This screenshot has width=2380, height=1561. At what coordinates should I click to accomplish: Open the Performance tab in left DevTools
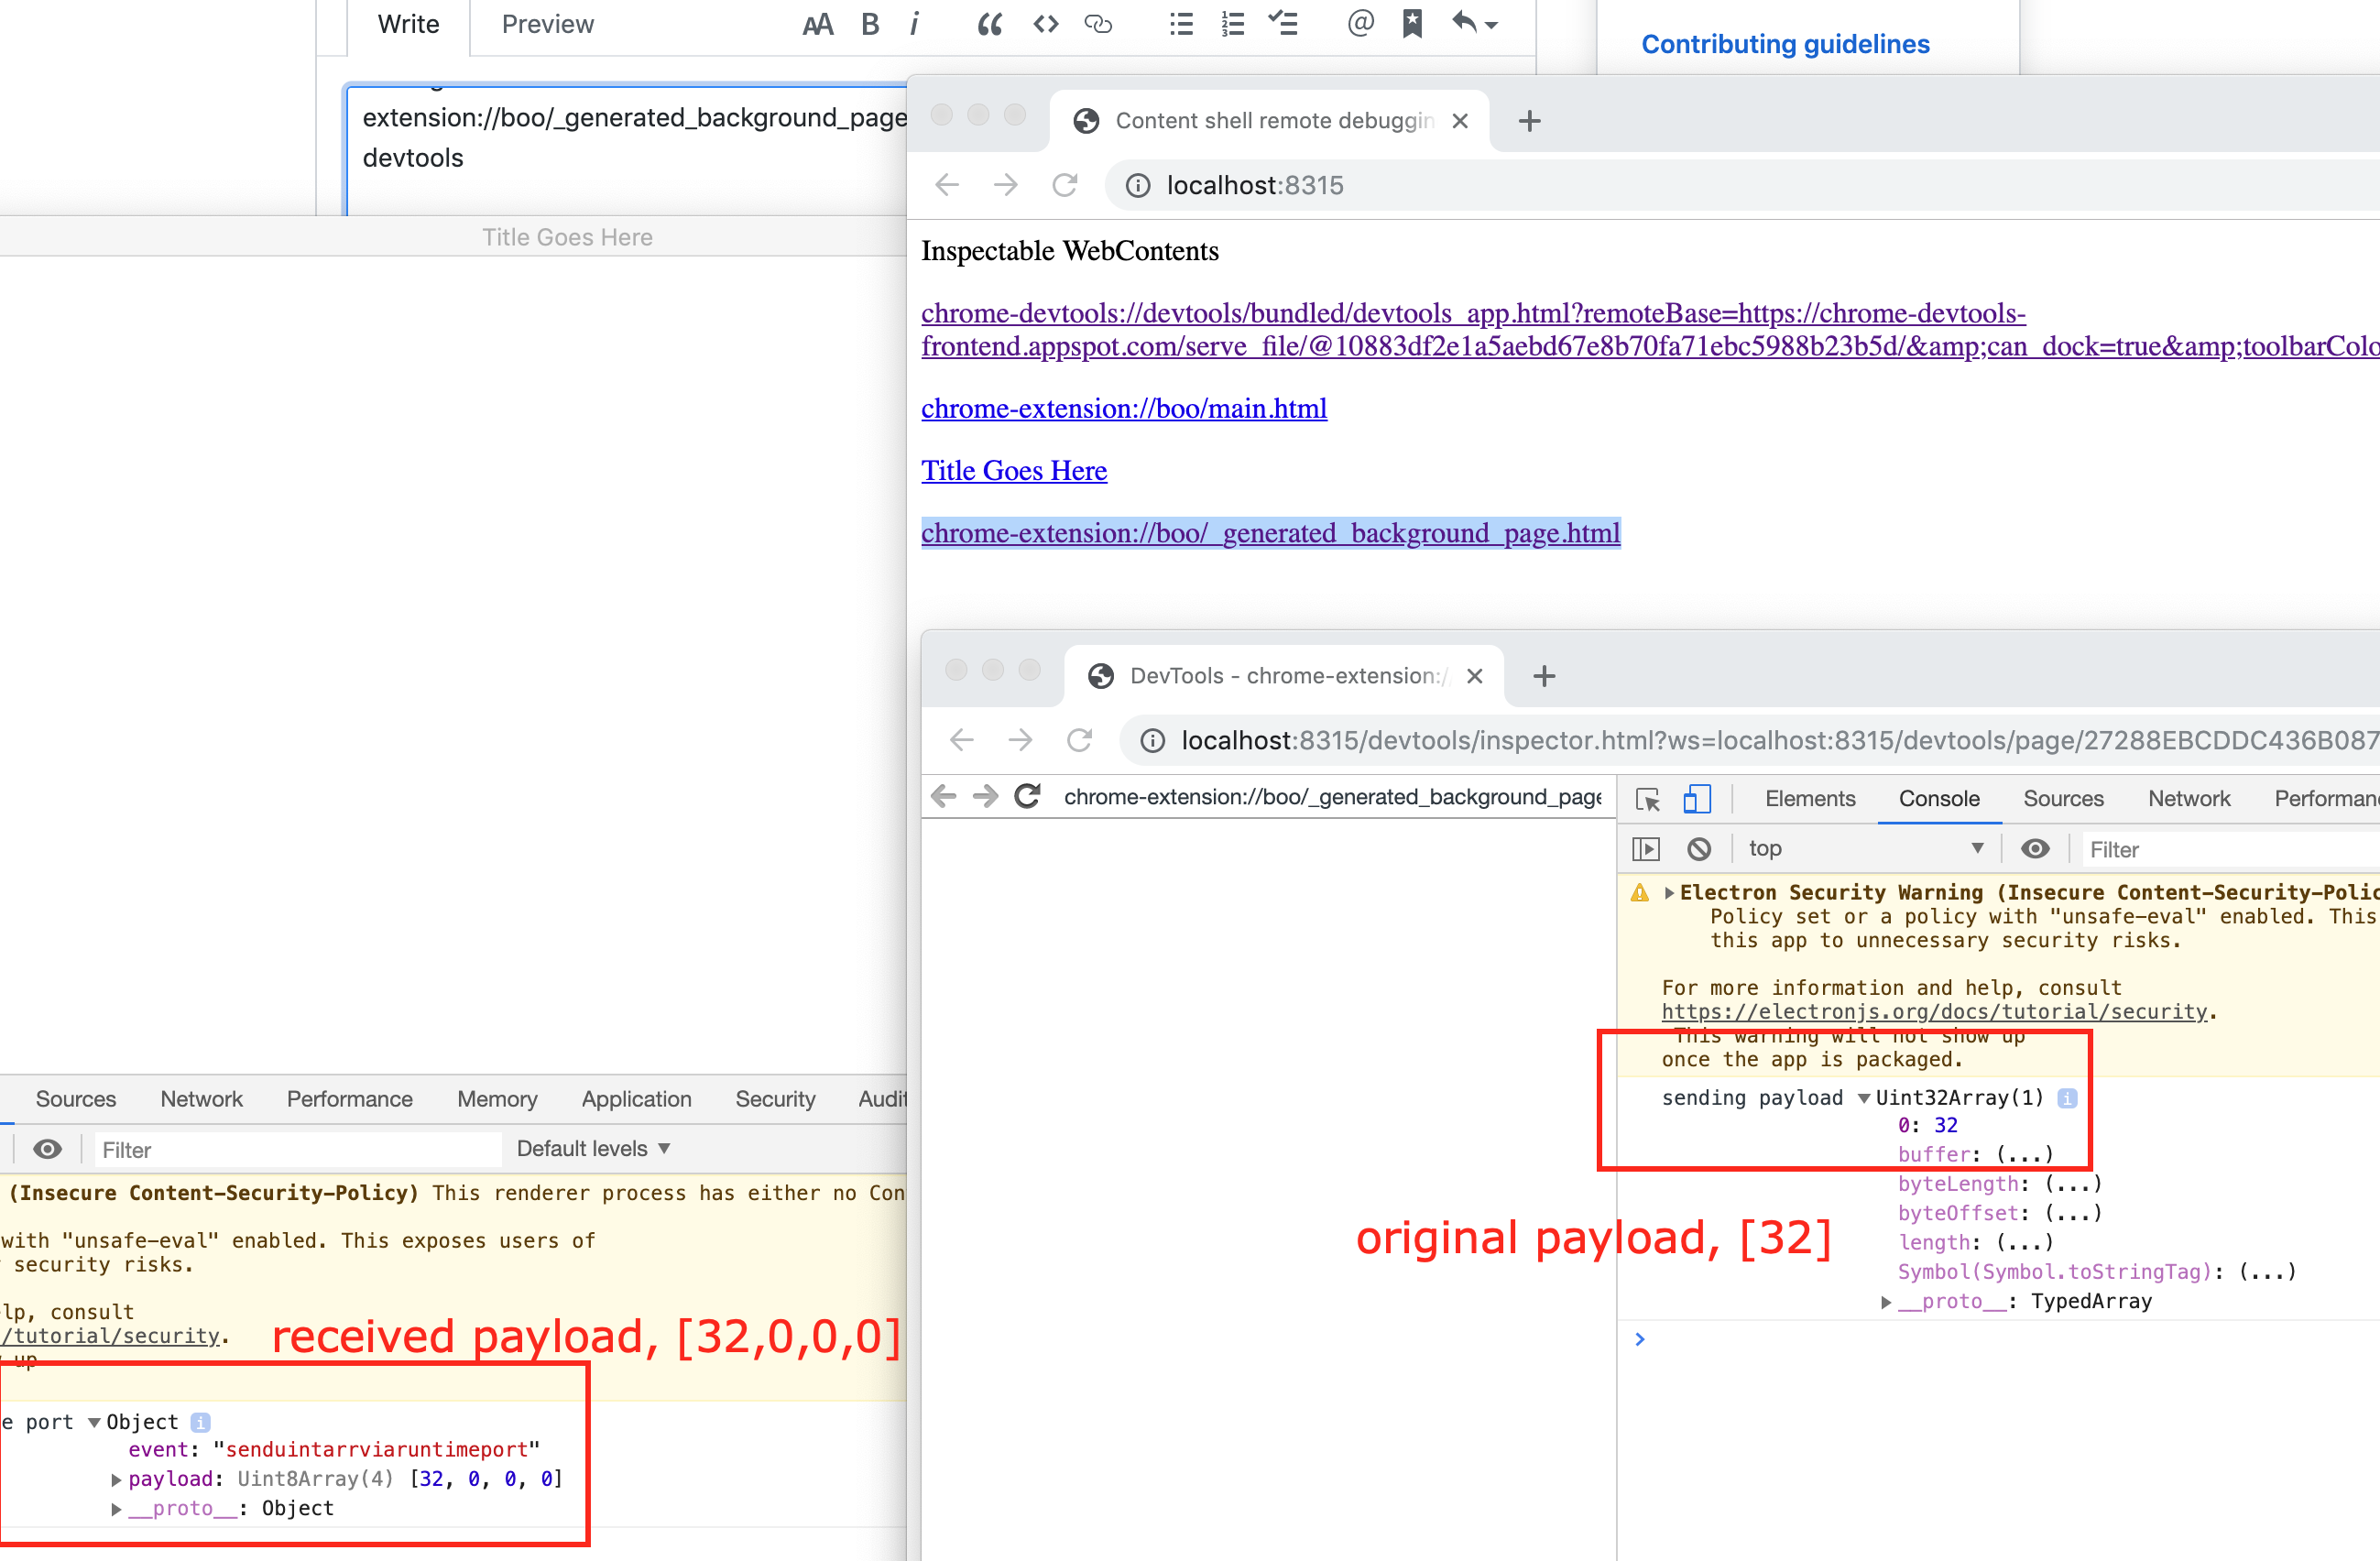pyautogui.click(x=349, y=1098)
